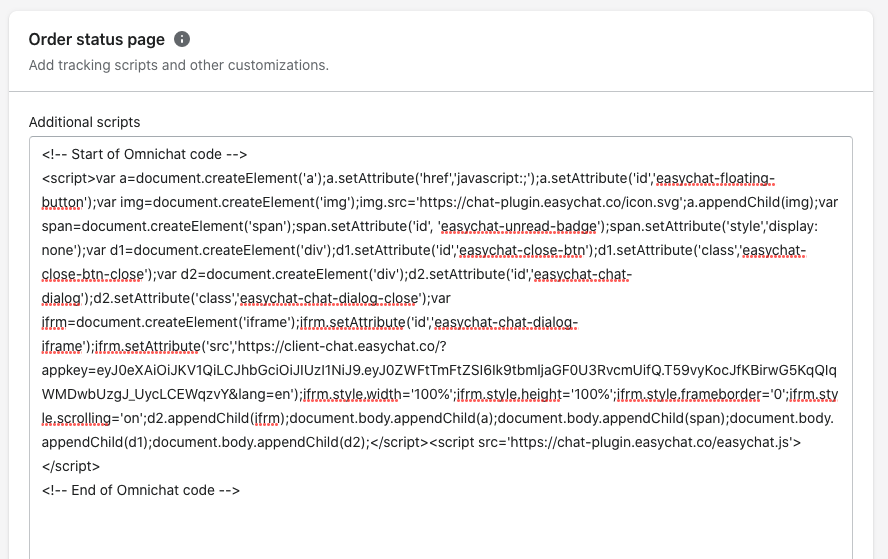The image size is (888, 559).
Task: Click the underlined easychat-chat-dialog-close text
Action: click(330, 298)
